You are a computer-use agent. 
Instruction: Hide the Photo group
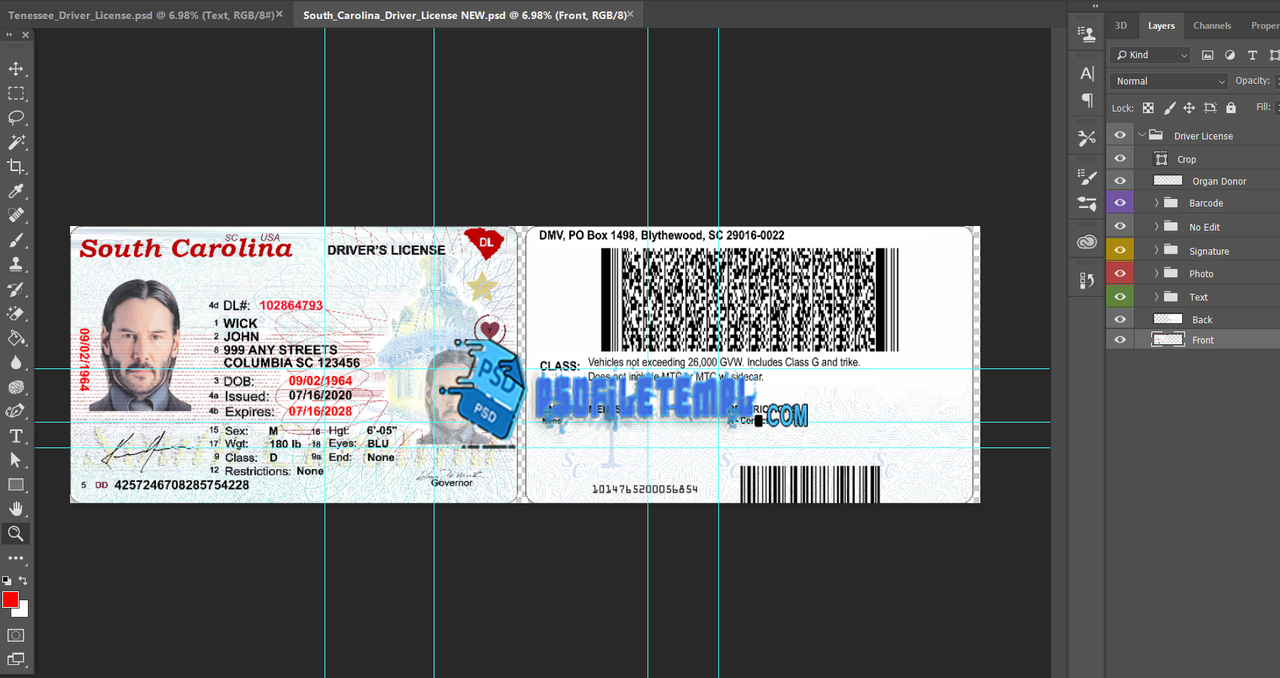pyautogui.click(x=1120, y=273)
